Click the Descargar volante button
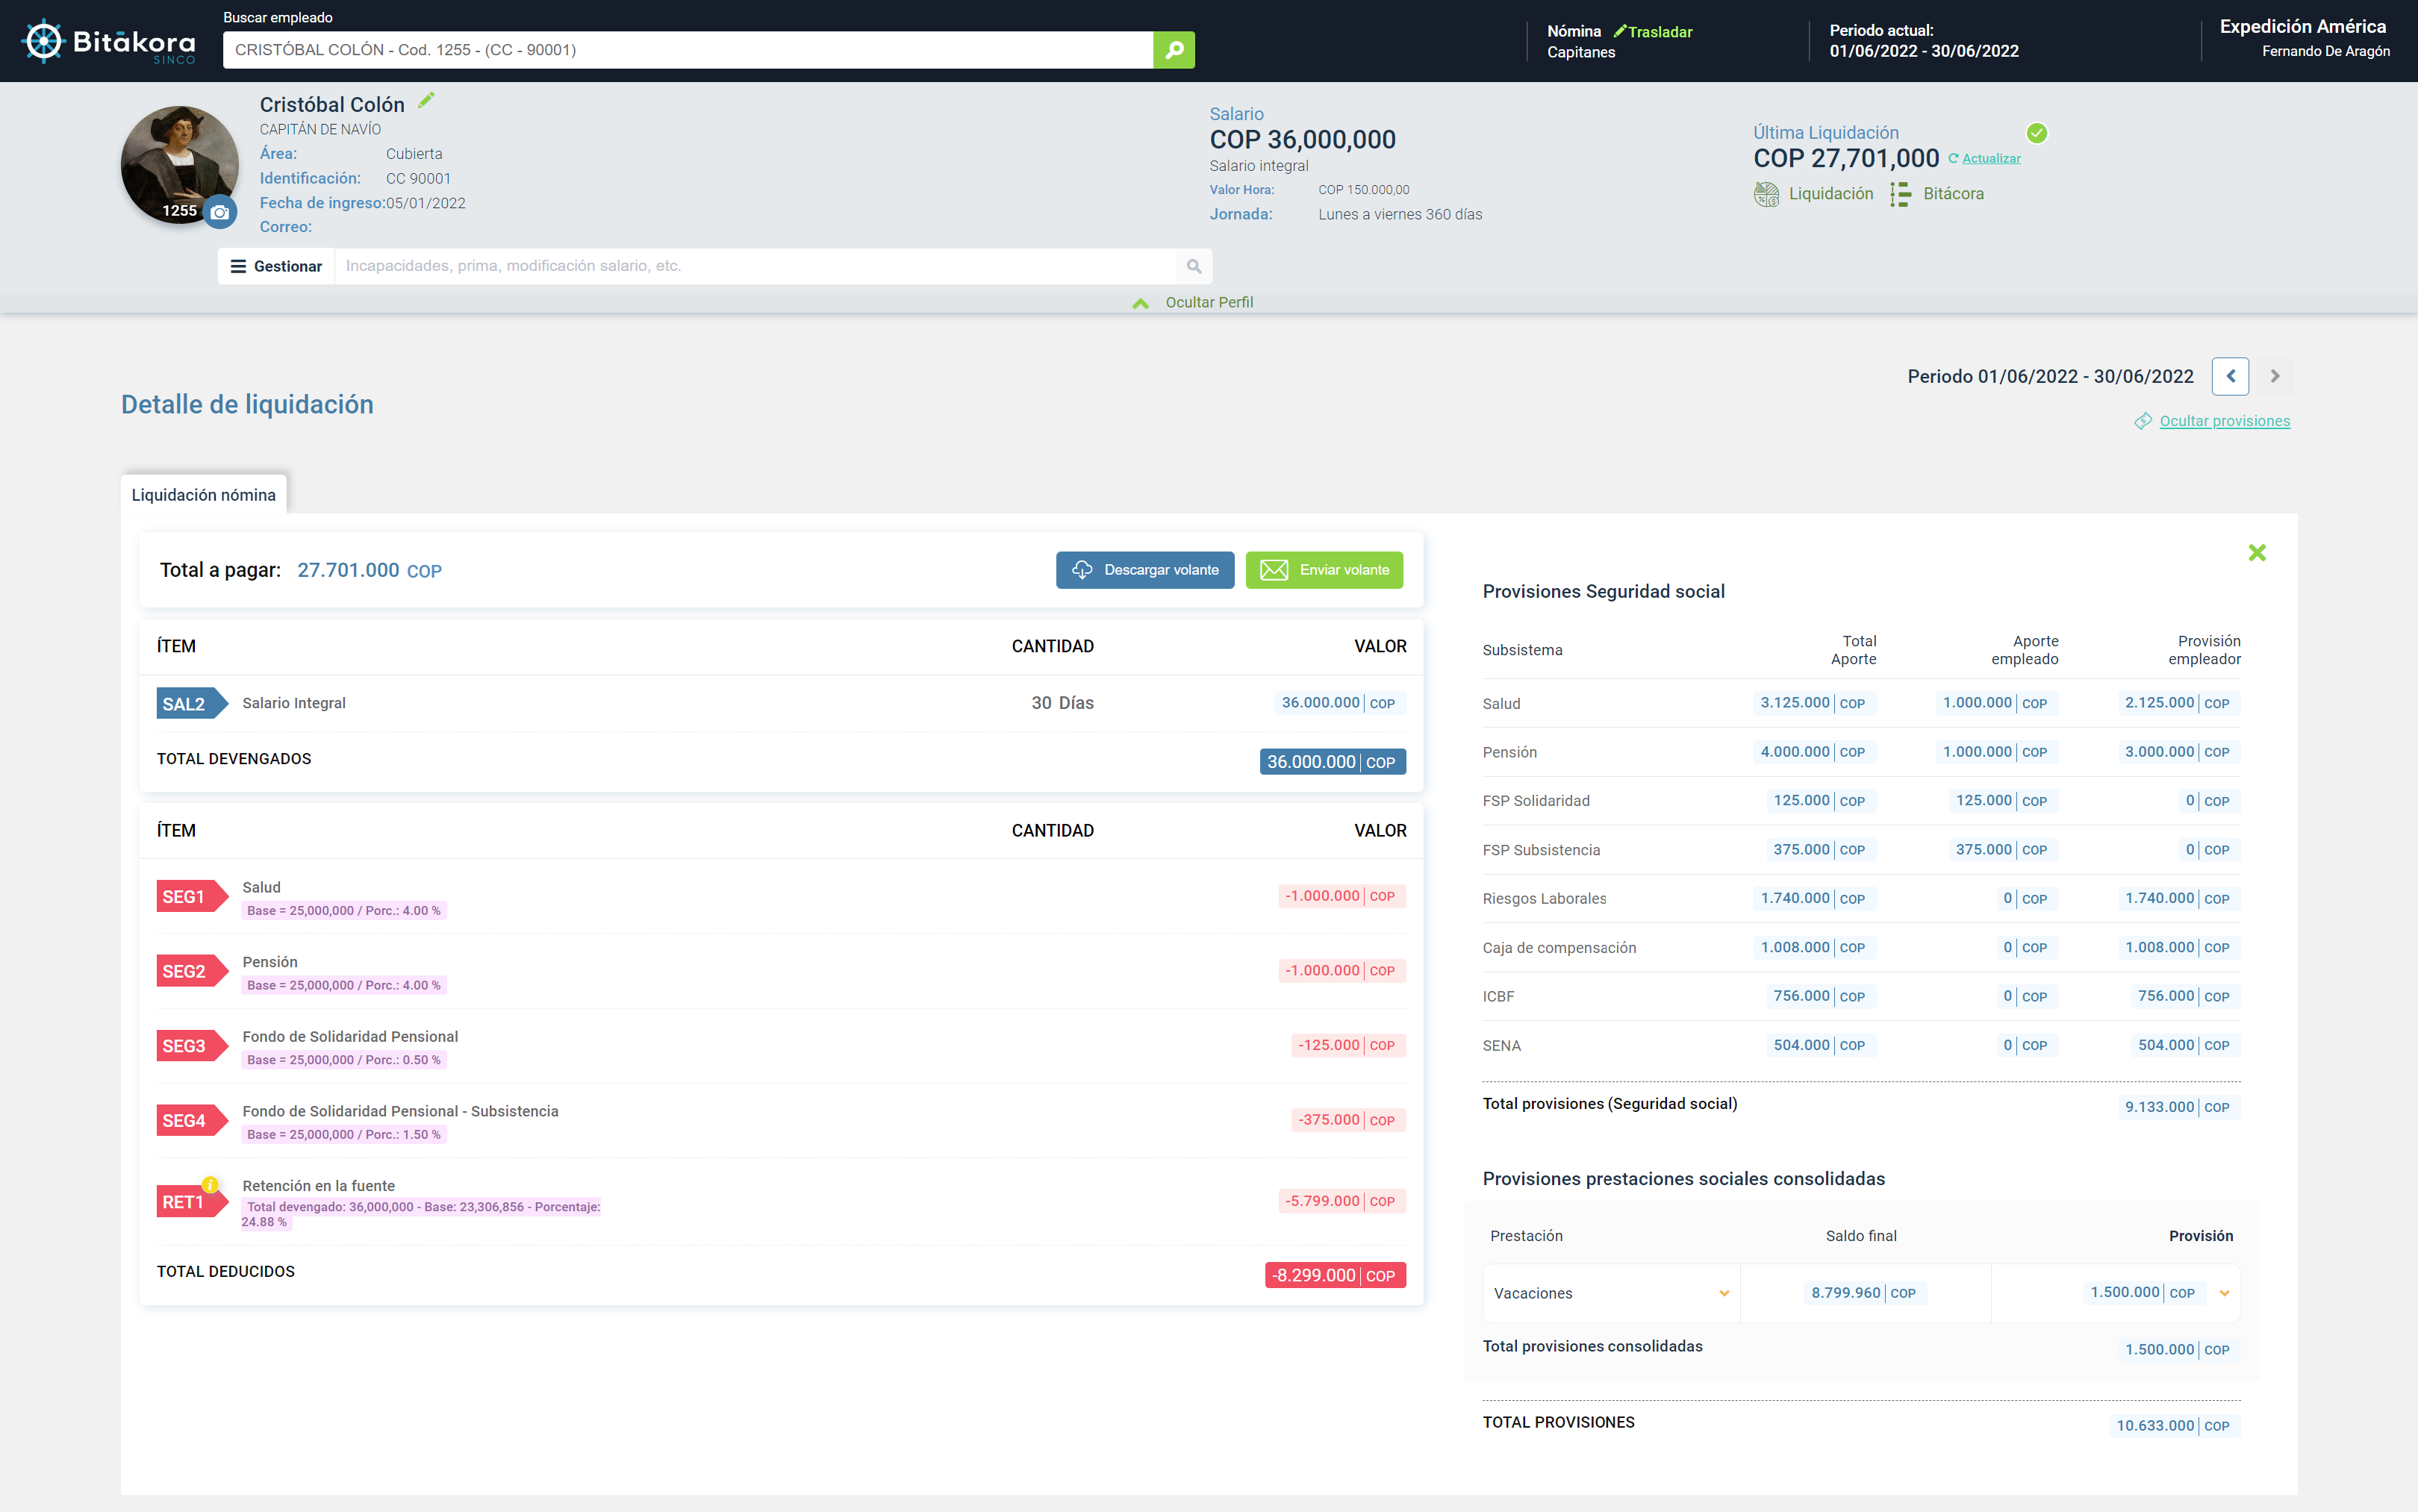The image size is (2418, 1512). pyautogui.click(x=1145, y=570)
